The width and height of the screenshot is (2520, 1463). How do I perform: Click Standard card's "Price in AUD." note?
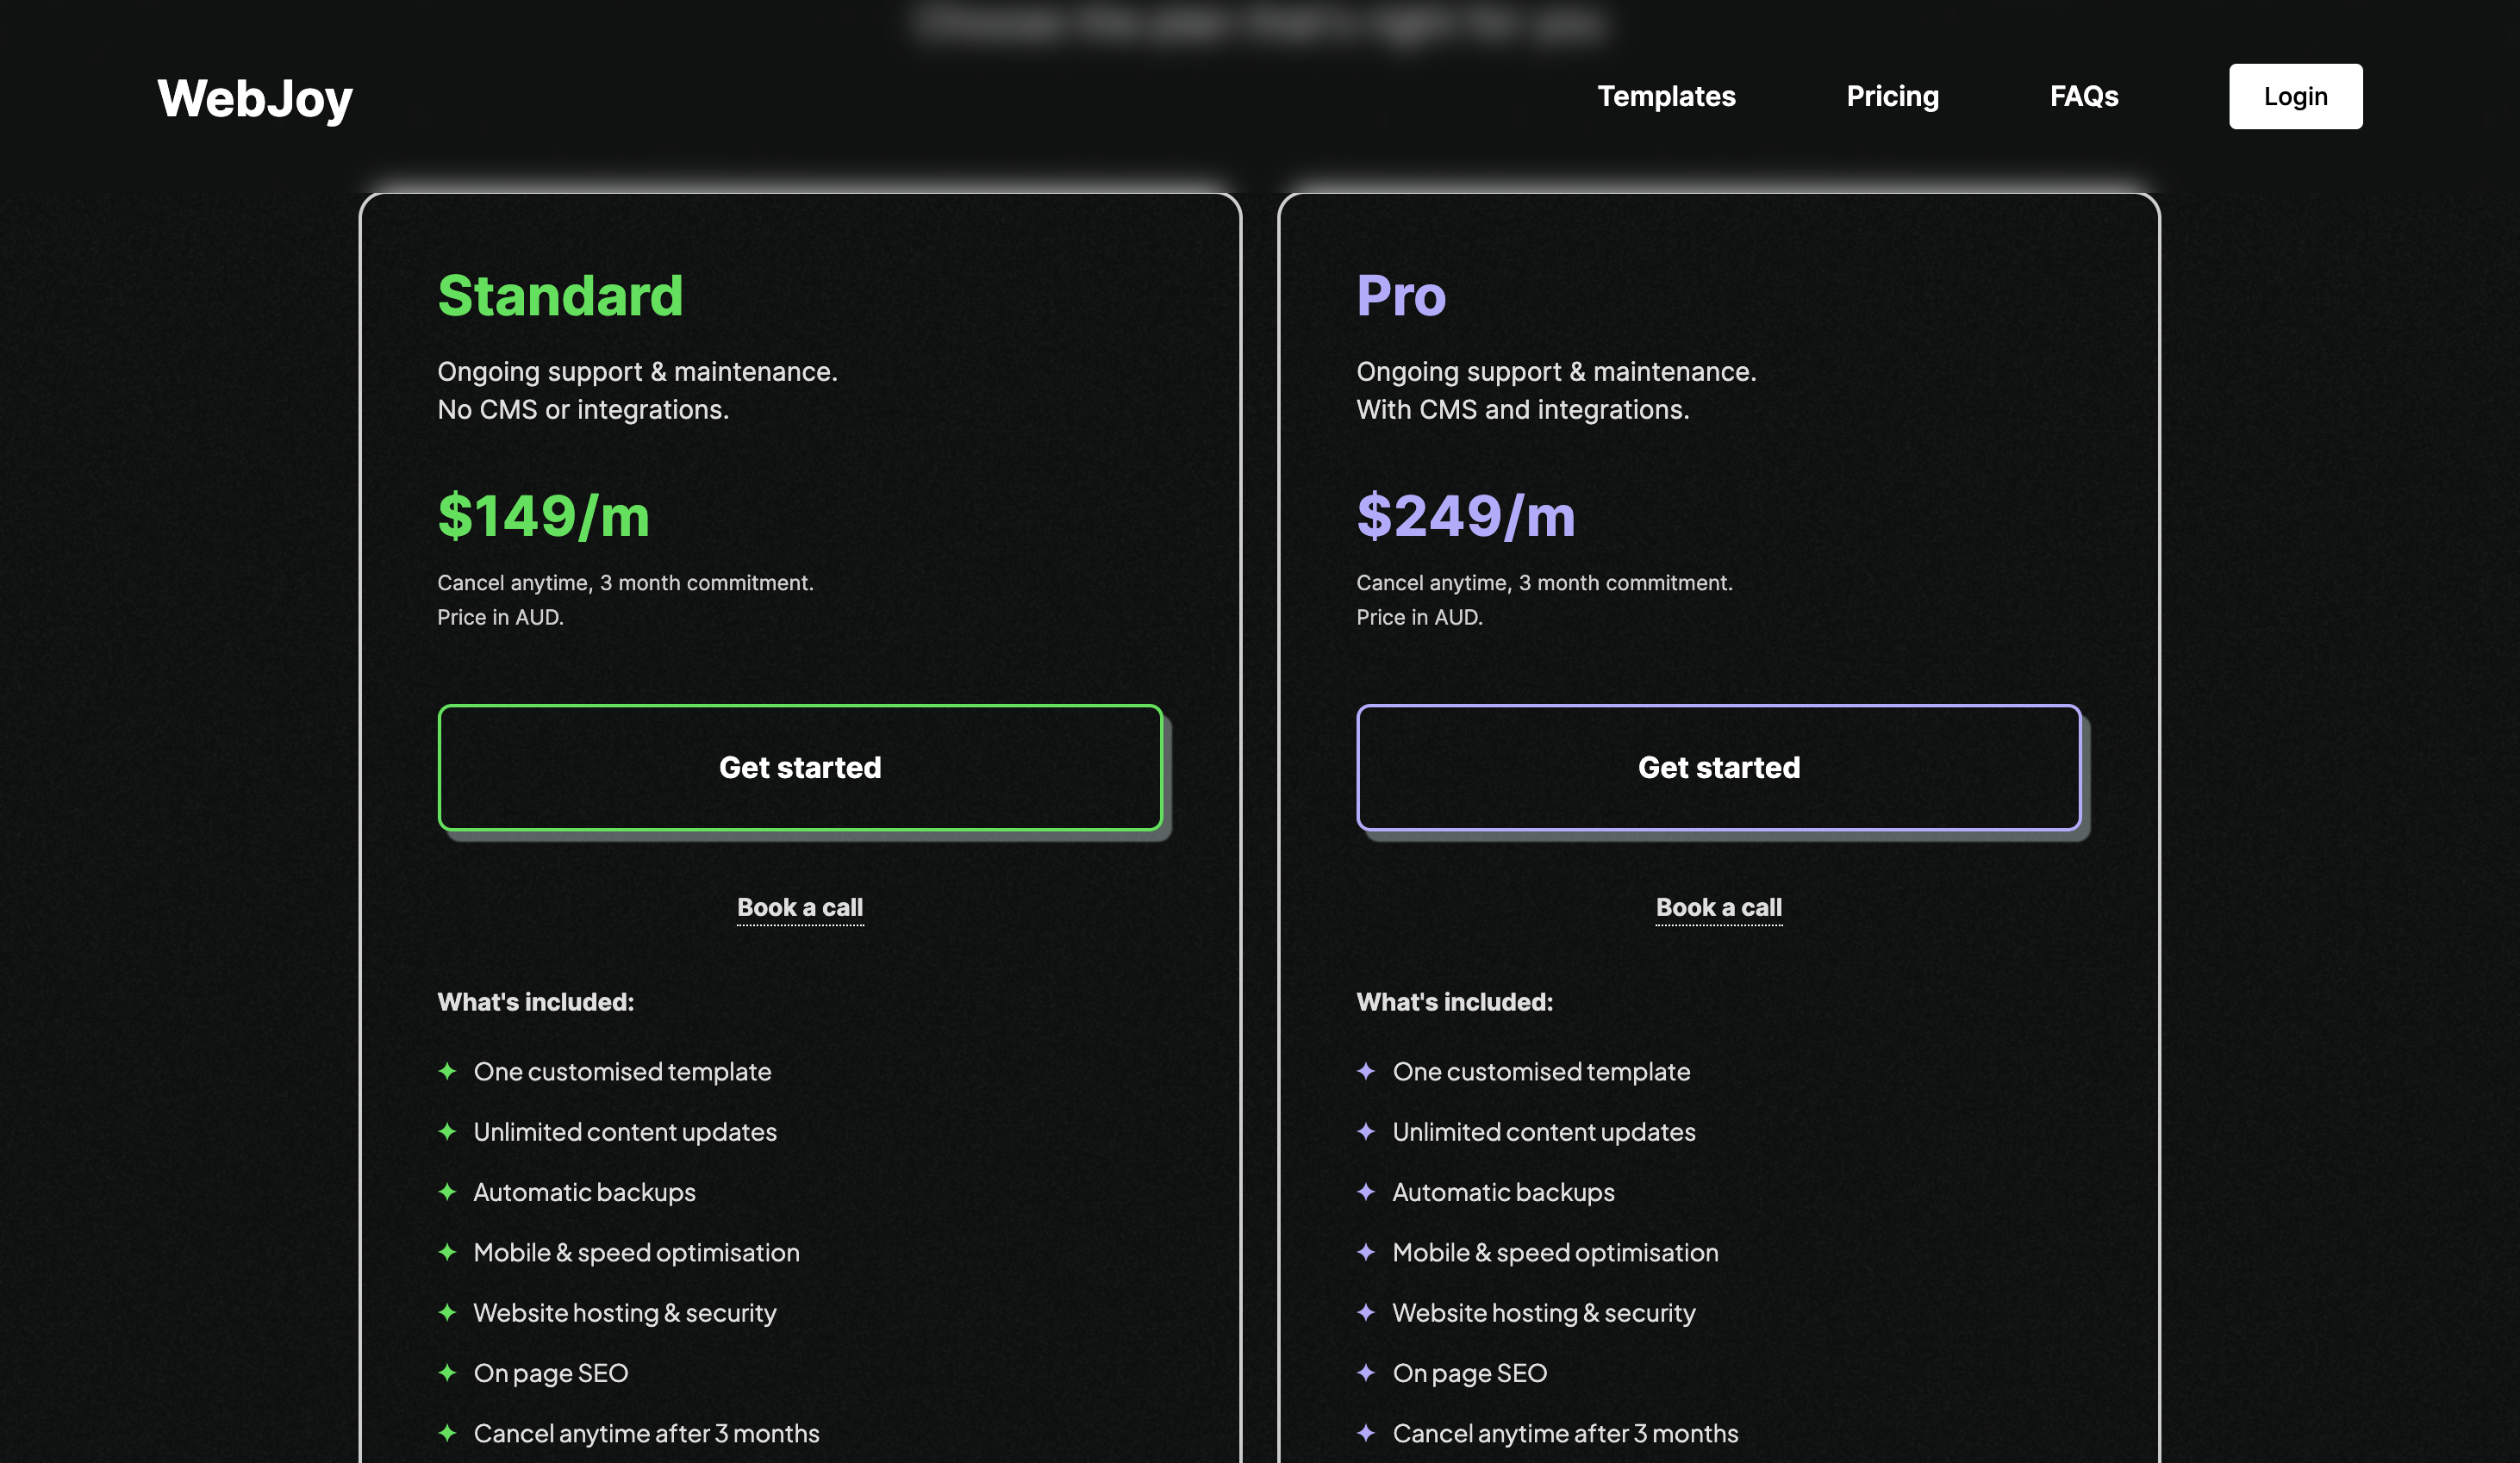point(500,617)
